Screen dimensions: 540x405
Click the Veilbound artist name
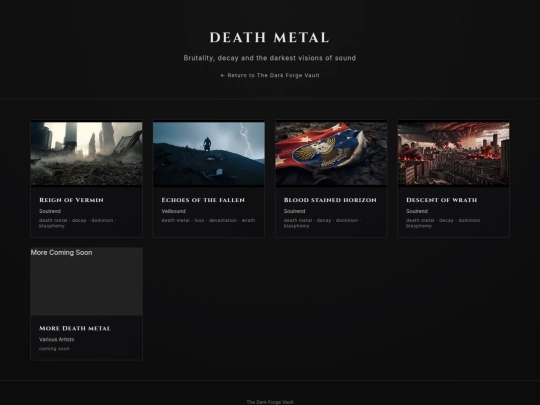pyautogui.click(x=174, y=211)
